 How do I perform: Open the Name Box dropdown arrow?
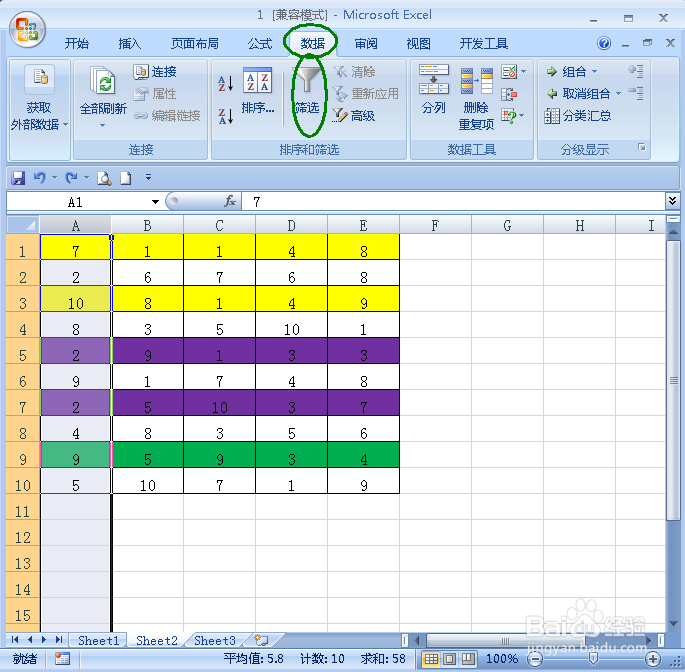[x=155, y=202]
